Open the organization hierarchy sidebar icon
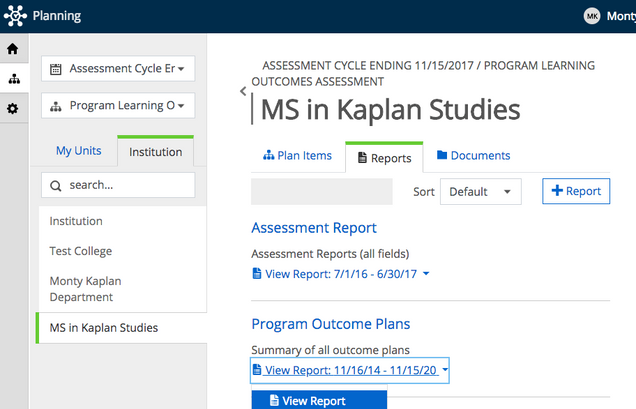 [14, 79]
